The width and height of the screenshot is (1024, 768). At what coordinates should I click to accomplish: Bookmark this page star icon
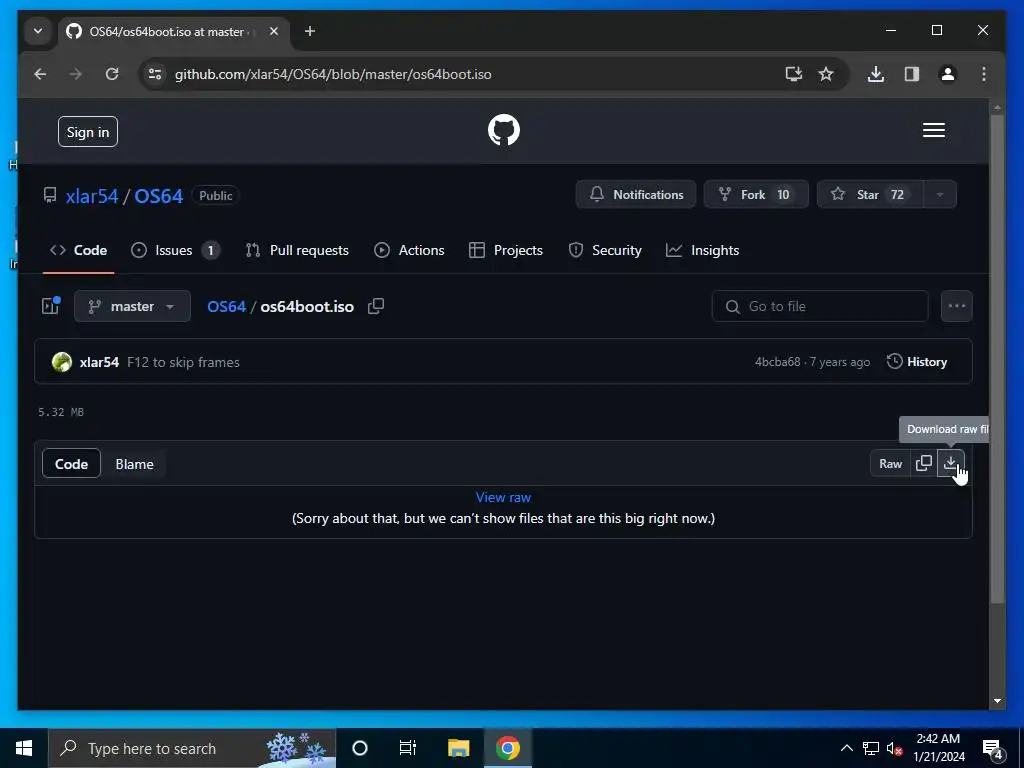click(826, 74)
